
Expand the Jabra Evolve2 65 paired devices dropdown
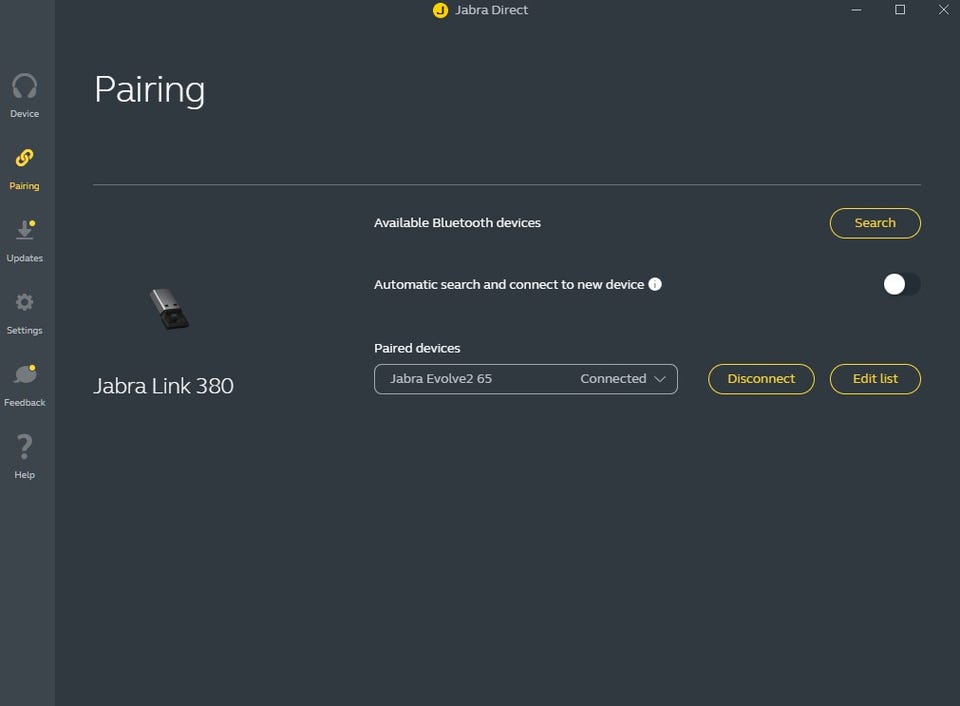(526, 379)
